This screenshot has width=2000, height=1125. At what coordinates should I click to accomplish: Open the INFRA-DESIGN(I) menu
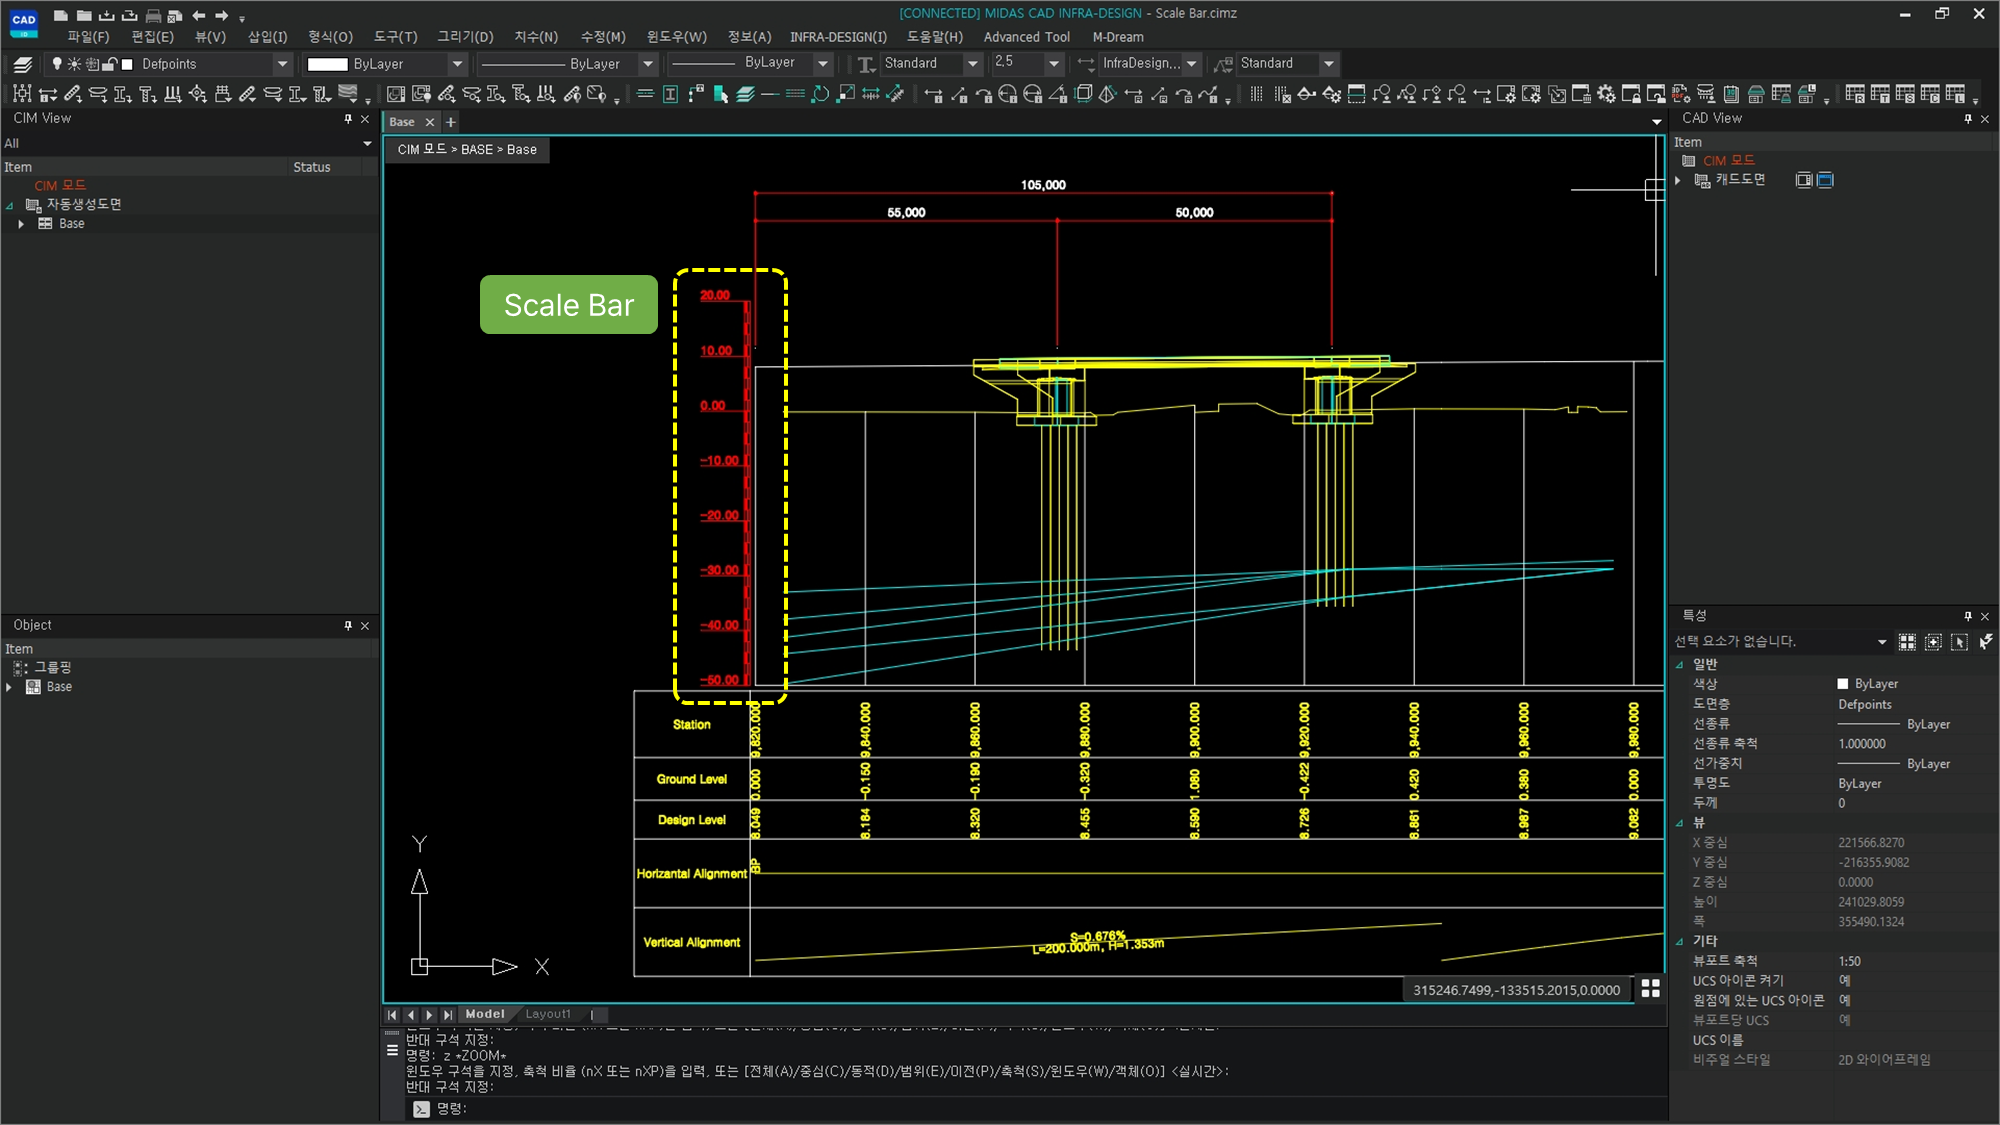pos(837,37)
